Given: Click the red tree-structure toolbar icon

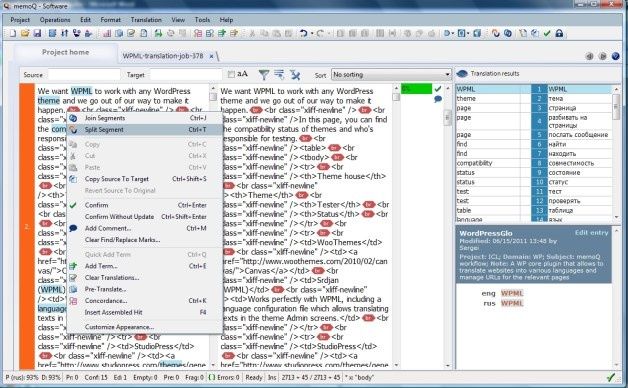Looking at the screenshot, I should [x=197, y=33].
